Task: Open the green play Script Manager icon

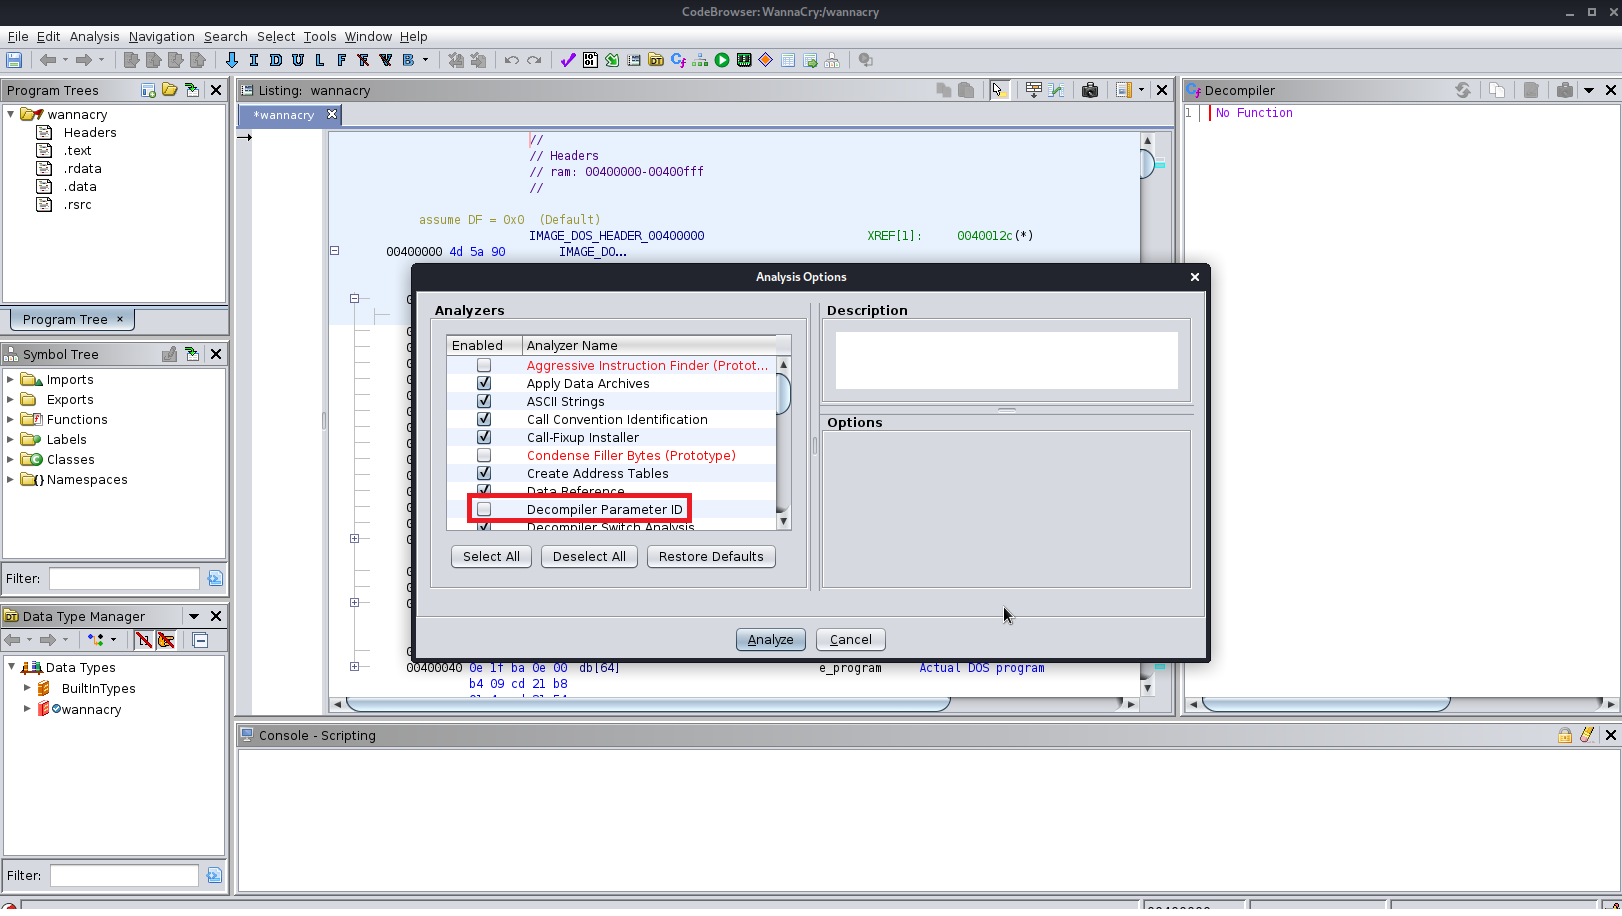Action: tap(722, 60)
